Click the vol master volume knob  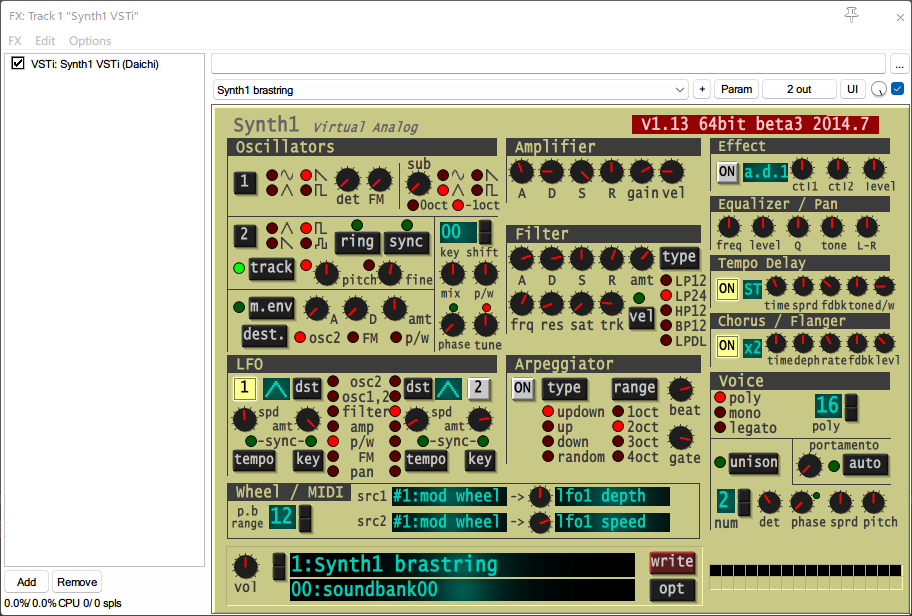pos(245,566)
